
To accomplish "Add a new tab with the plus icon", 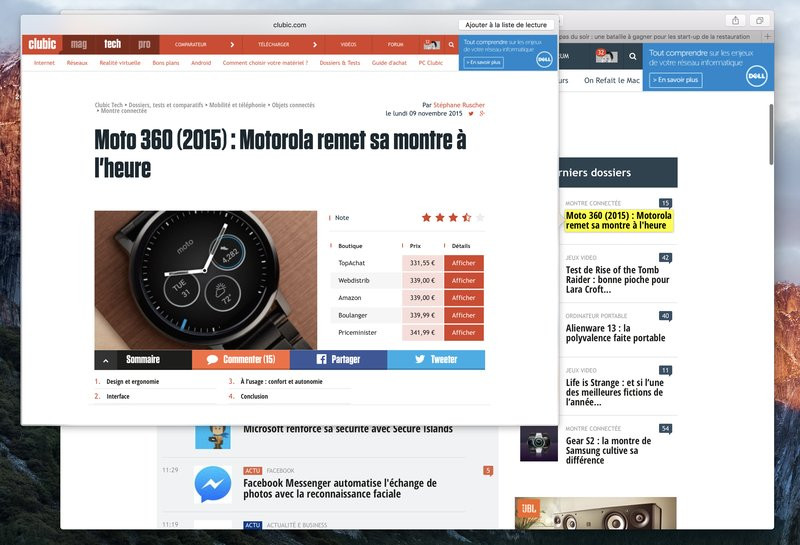I will point(767,36).
